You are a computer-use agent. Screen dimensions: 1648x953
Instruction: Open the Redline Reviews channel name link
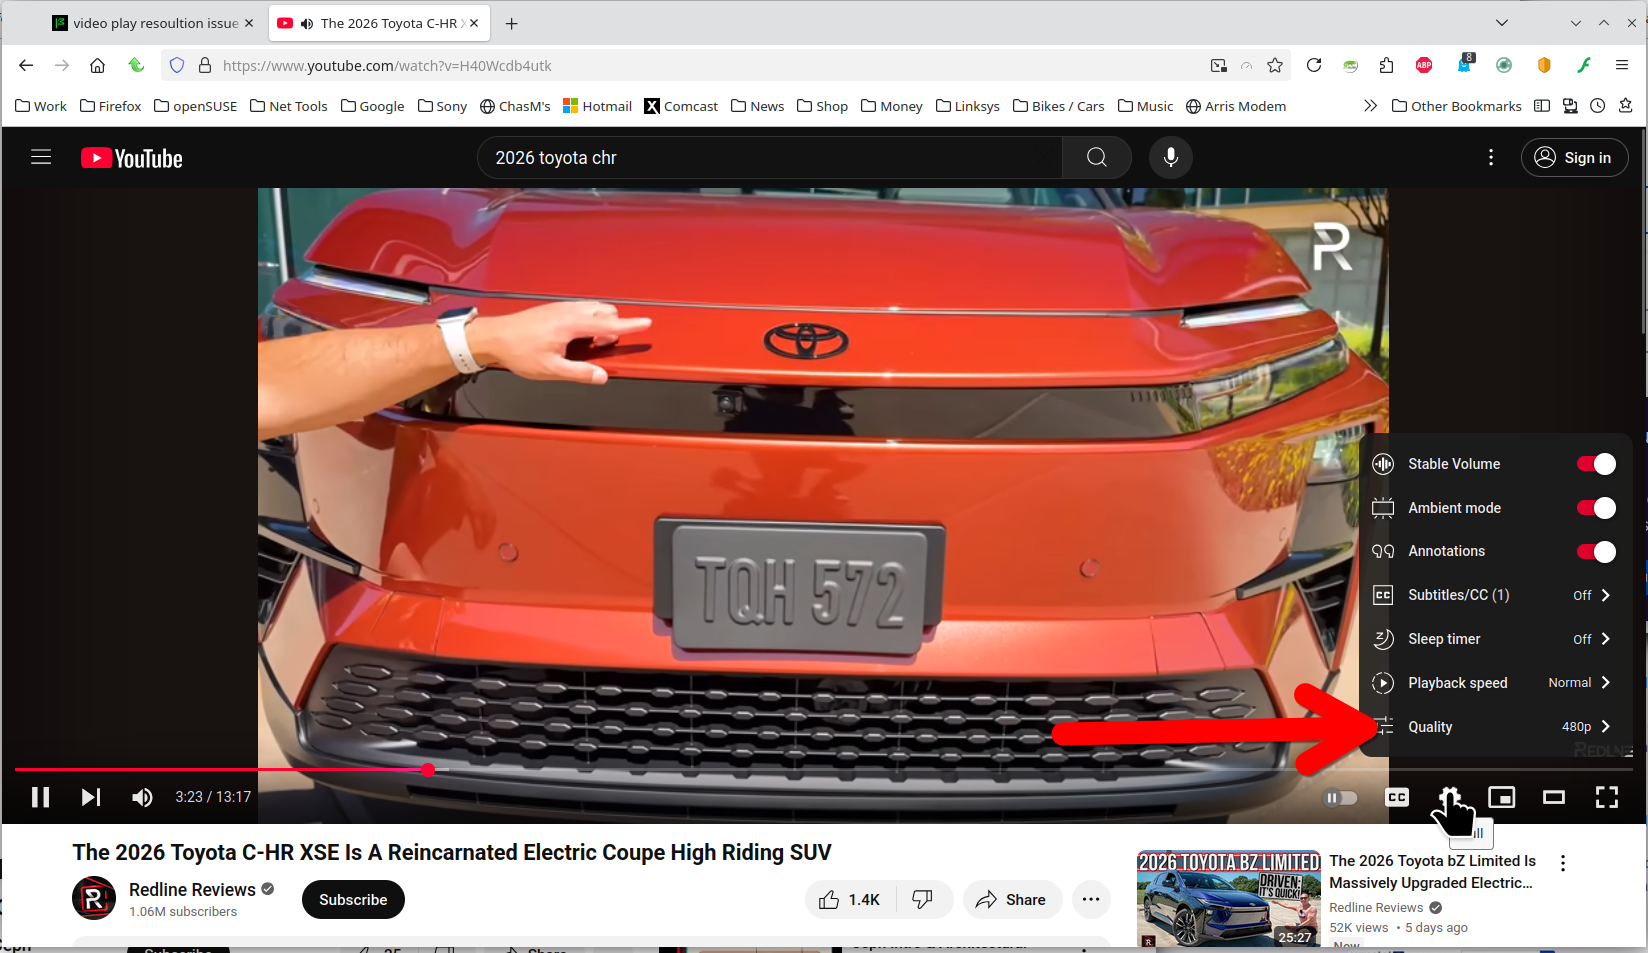(192, 890)
